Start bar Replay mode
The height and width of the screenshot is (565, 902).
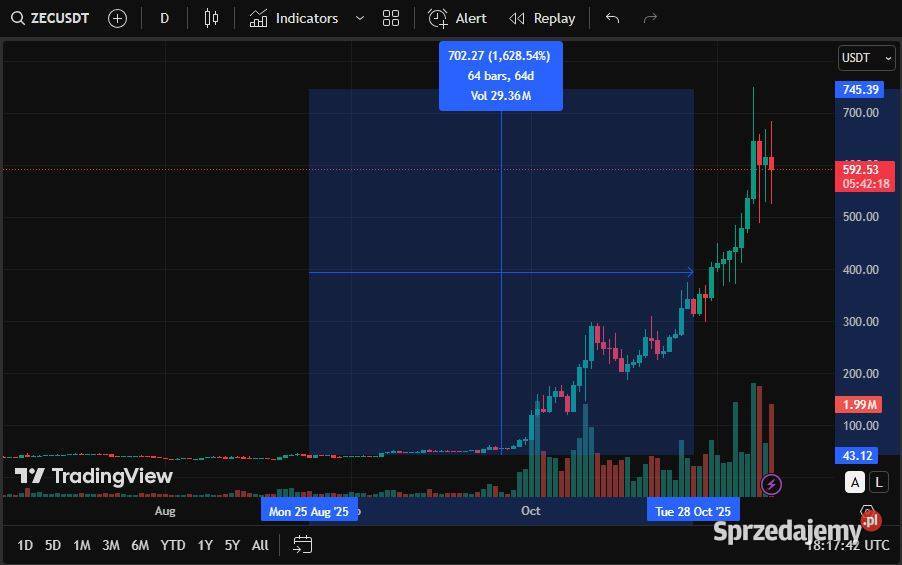tap(542, 18)
